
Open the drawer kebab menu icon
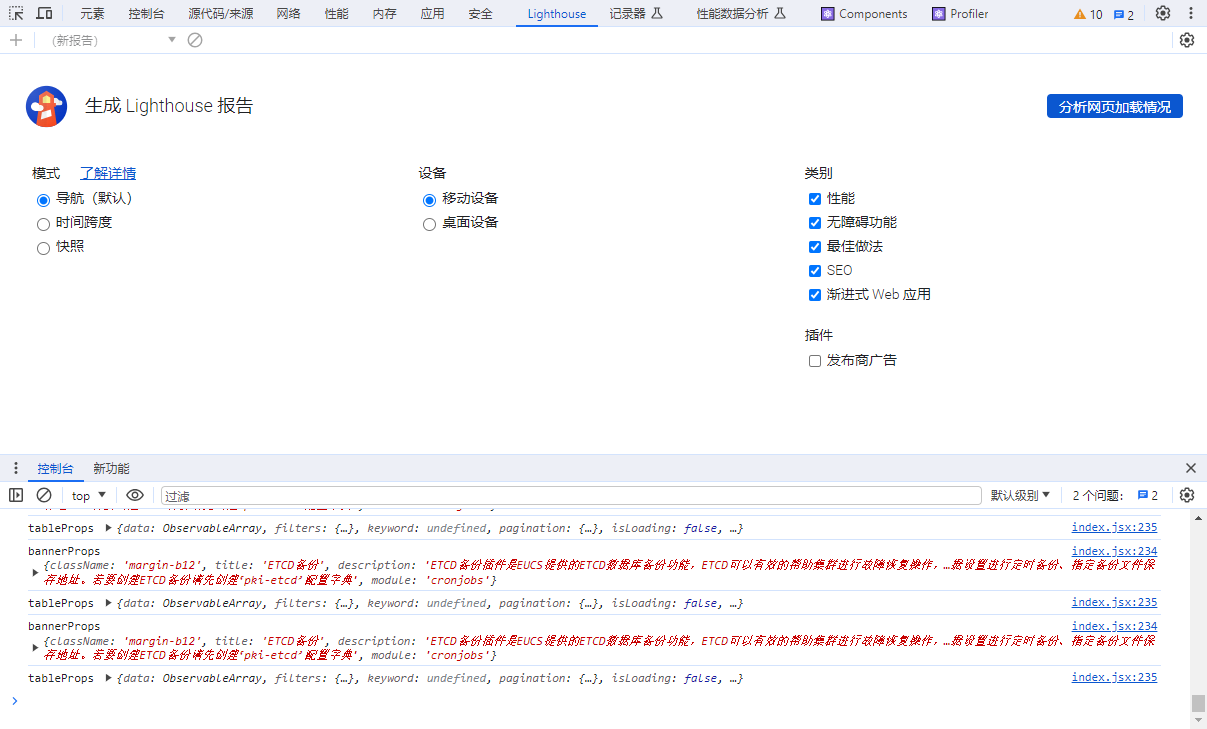(15, 468)
